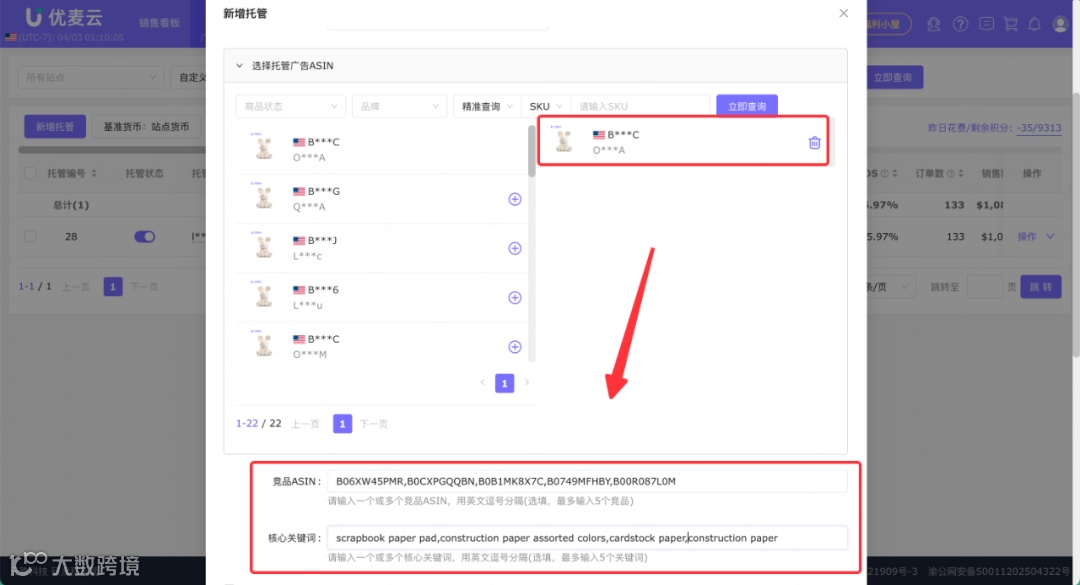Delete the selected B***C ASIN via trash icon
1080x585 pixels.
pyautogui.click(x=814, y=143)
